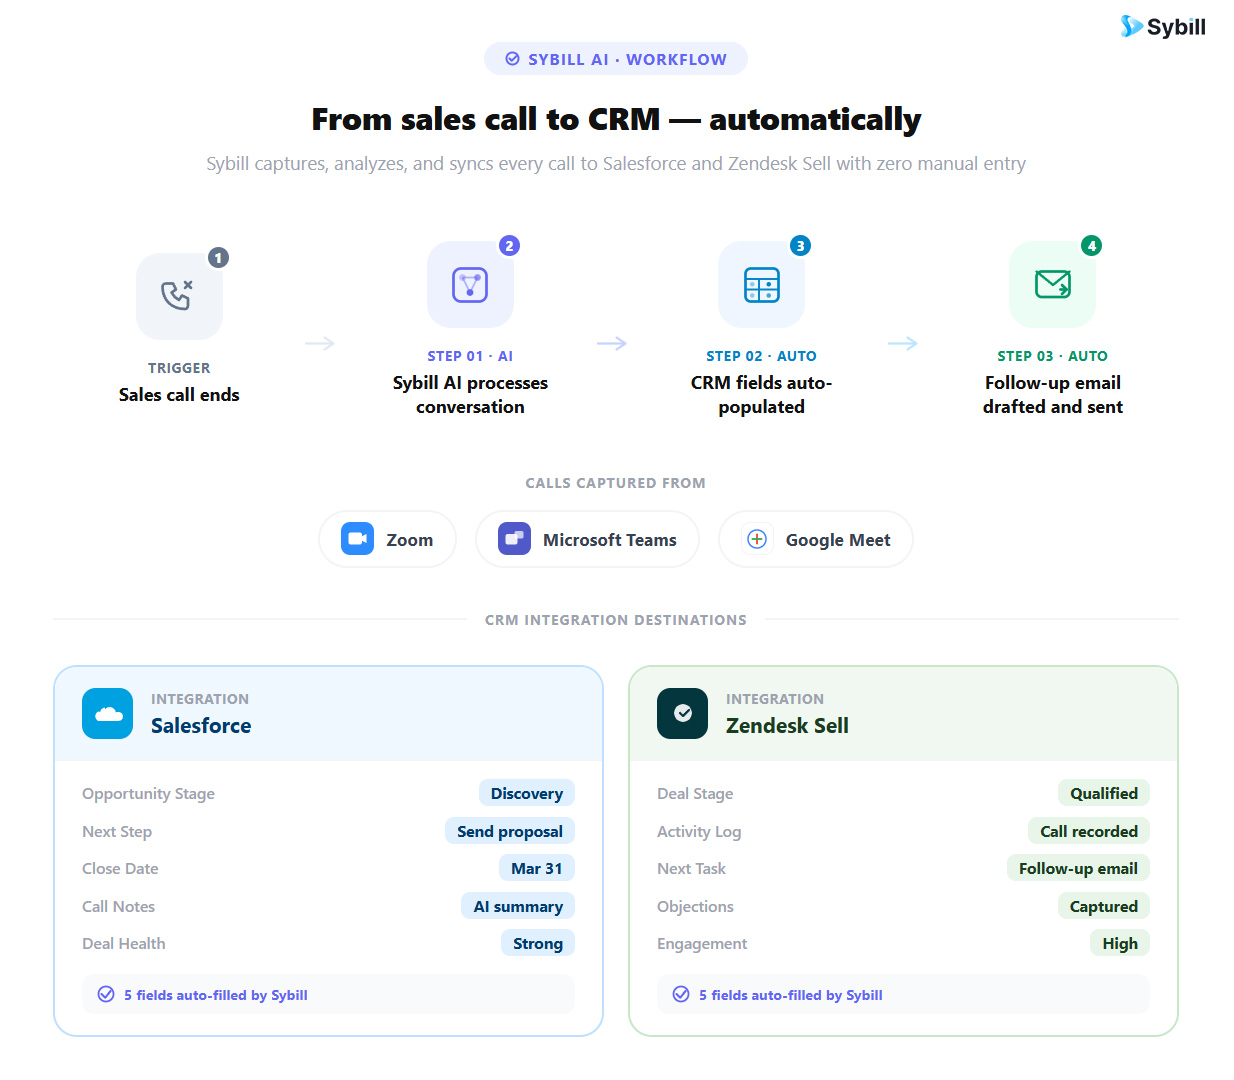The width and height of the screenshot is (1234, 1080).
Task: Click check icon in Sybill AI Workflow badge
Action: [512, 59]
